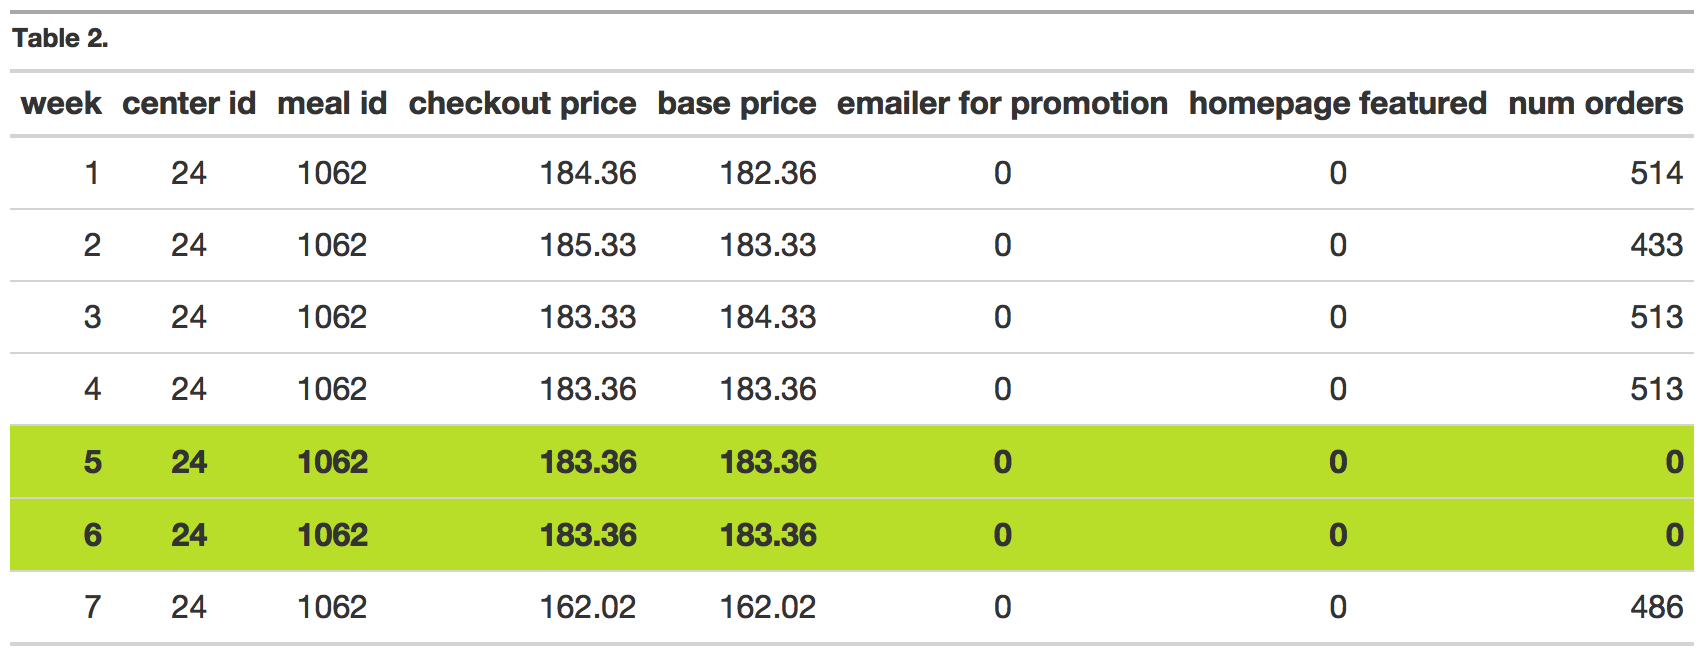Image resolution: width=1704 pixels, height=656 pixels.
Task: Click the 'Table 2.' caption
Action: coord(60,39)
